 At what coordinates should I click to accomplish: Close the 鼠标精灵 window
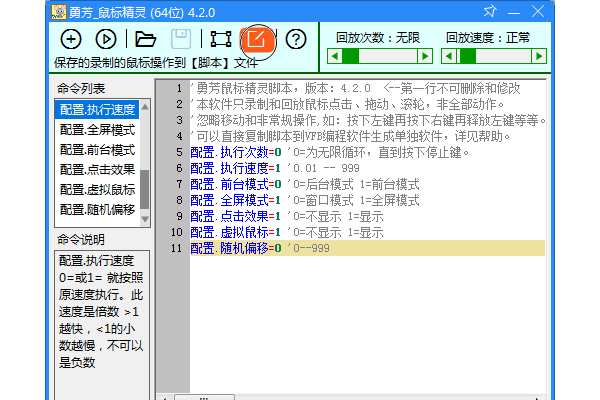point(538,11)
